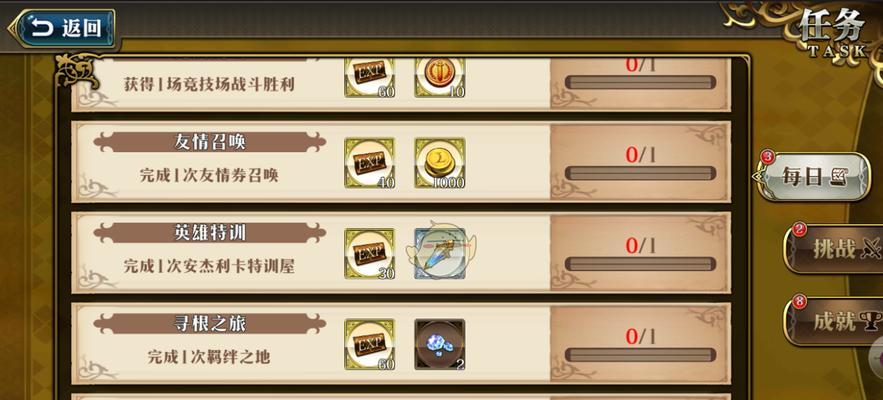883x400 pixels.
Task: Tap the 返回 back button
Action: tap(63, 28)
